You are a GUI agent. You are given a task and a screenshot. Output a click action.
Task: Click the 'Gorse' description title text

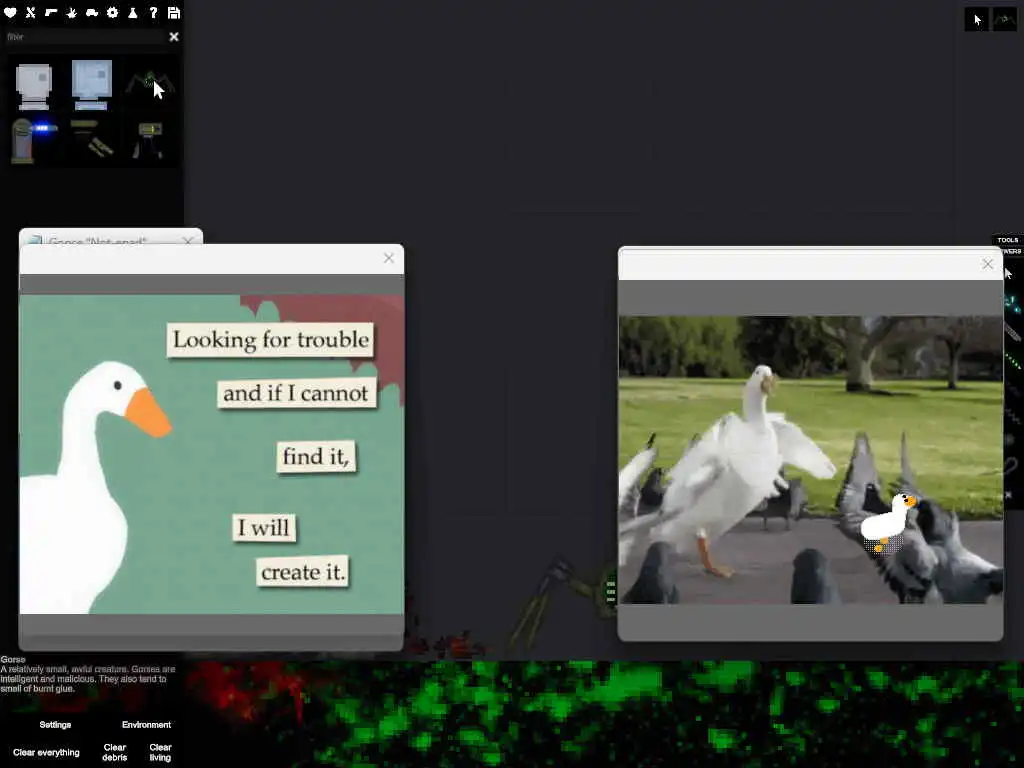(12, 660)
